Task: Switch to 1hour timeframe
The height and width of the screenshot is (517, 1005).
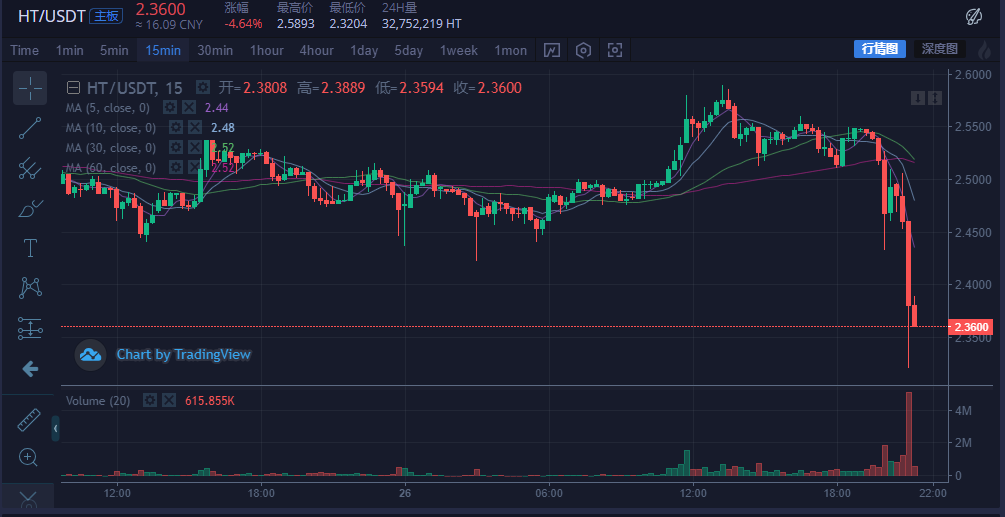Action: coord(267,51)
